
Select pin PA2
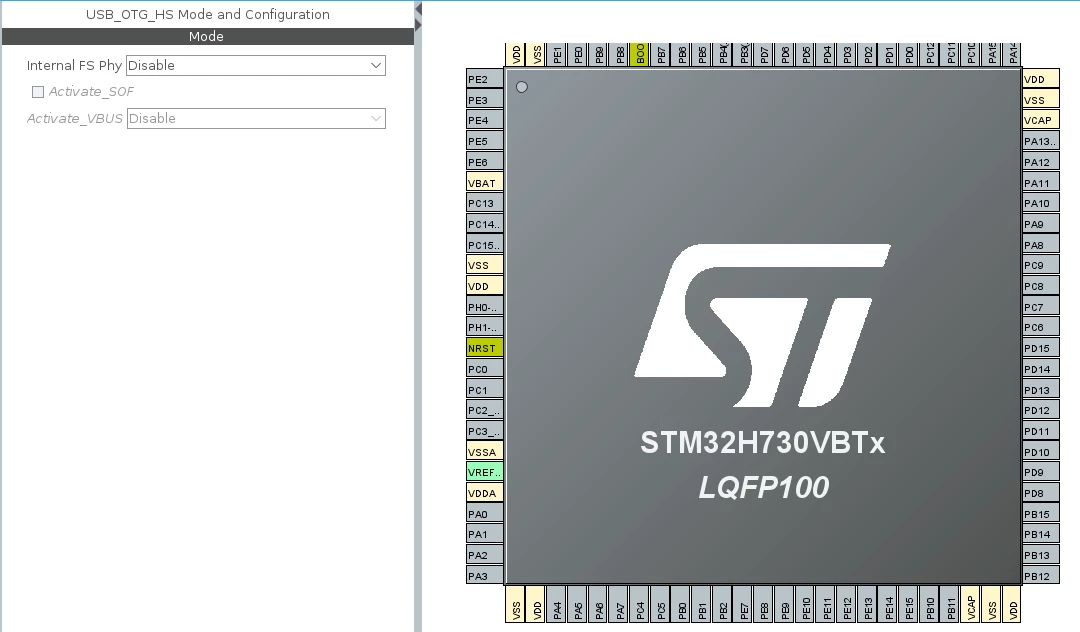[485, 555]
